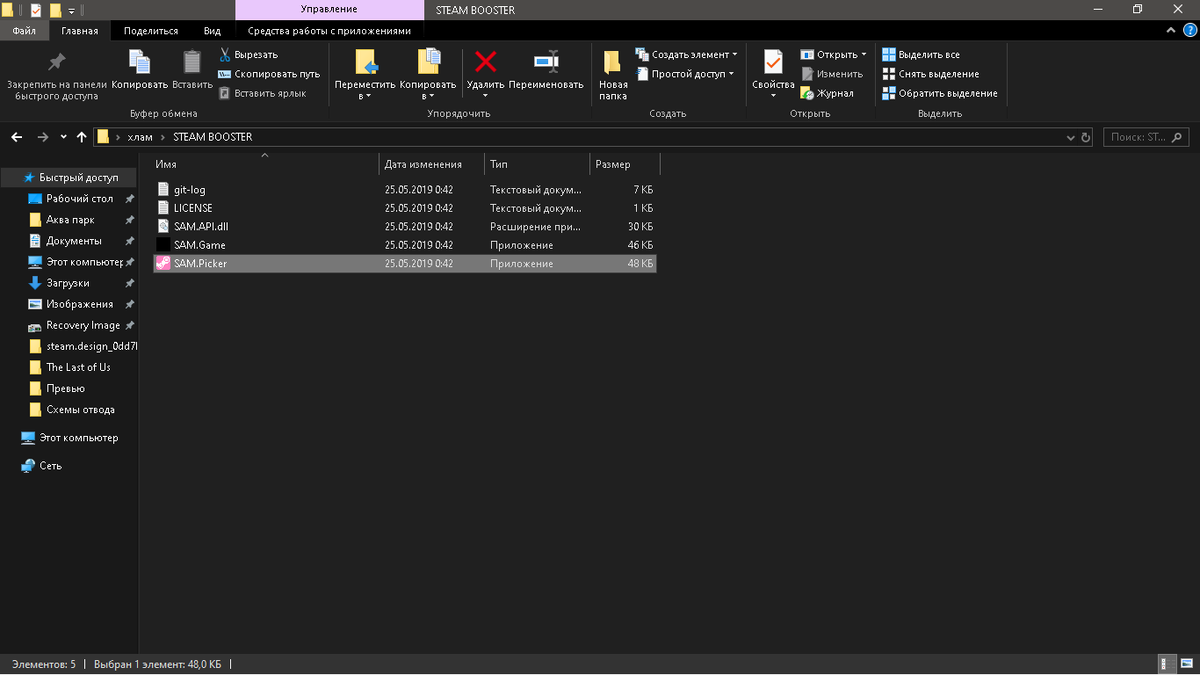Open Средства работы с приложениями tab
This screenshot has height=675, width=1200.
(x=329, y=31)
